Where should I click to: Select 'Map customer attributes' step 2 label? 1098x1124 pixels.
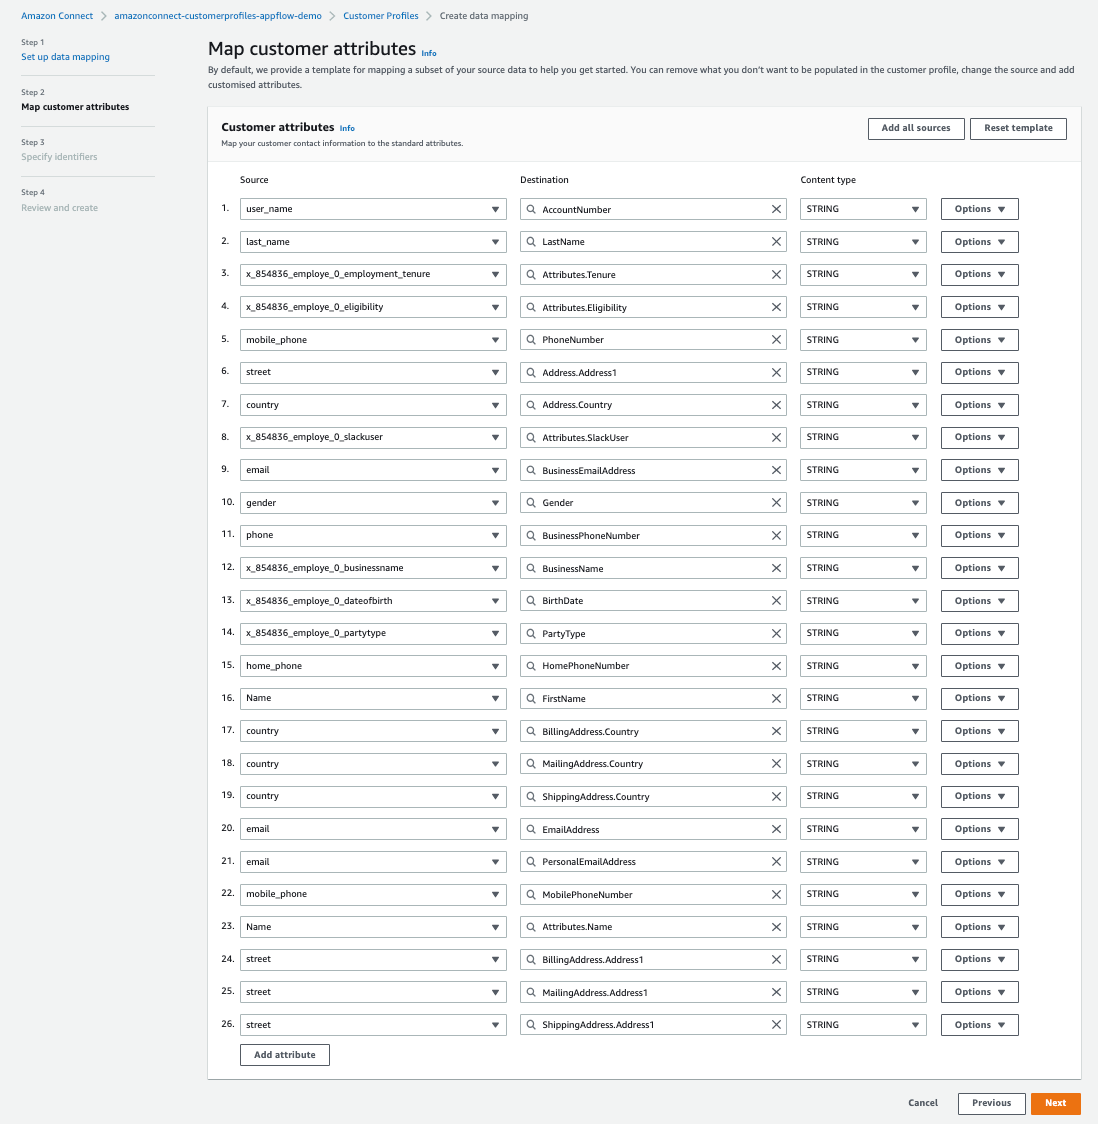(x=75, y=107)
